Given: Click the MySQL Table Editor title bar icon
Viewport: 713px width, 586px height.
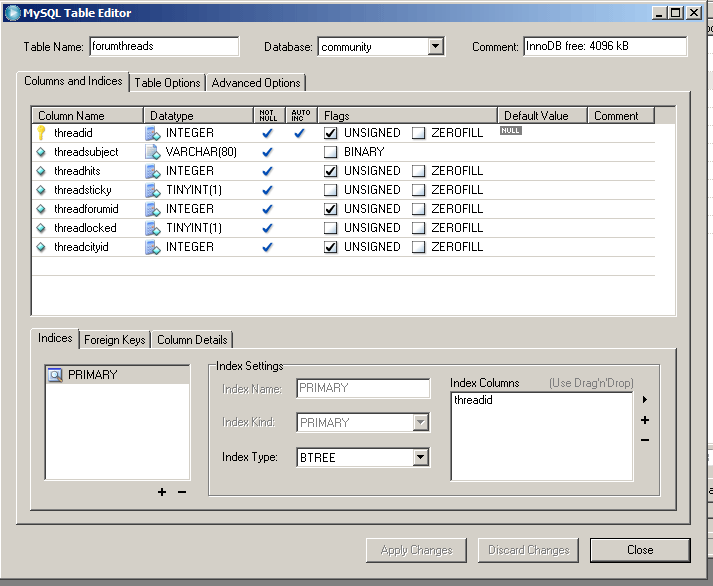Looking at the screenshot, I should coord(12,13).
